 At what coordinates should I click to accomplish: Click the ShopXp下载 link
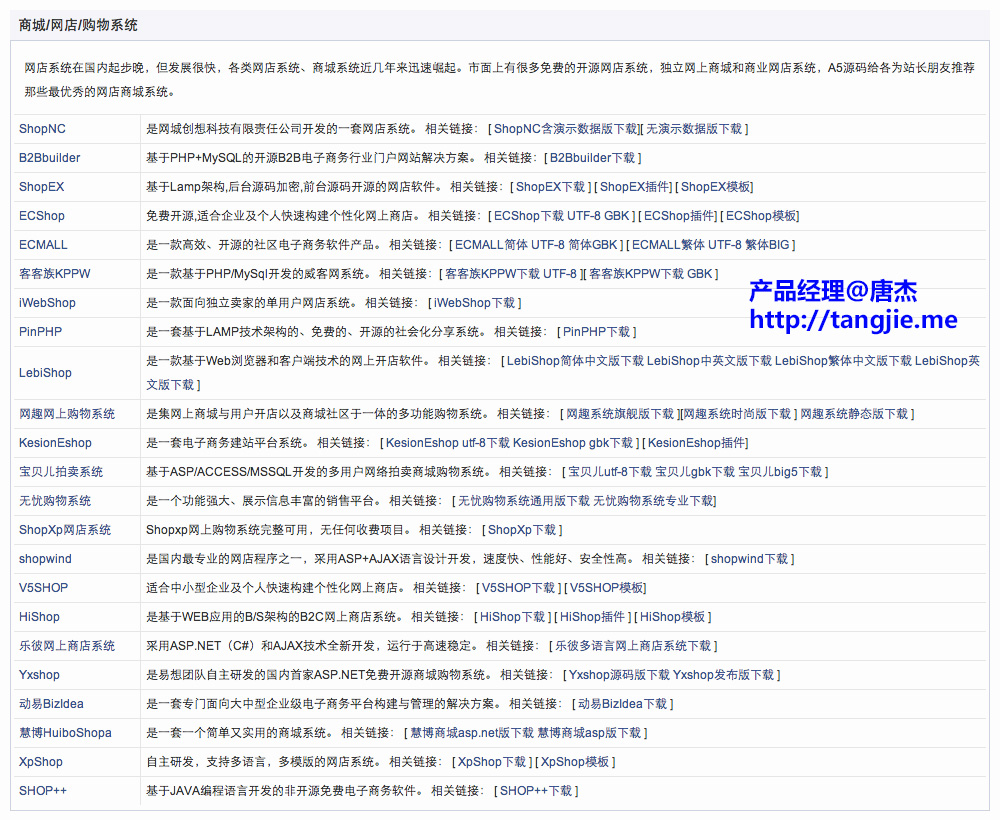point(522,531)
